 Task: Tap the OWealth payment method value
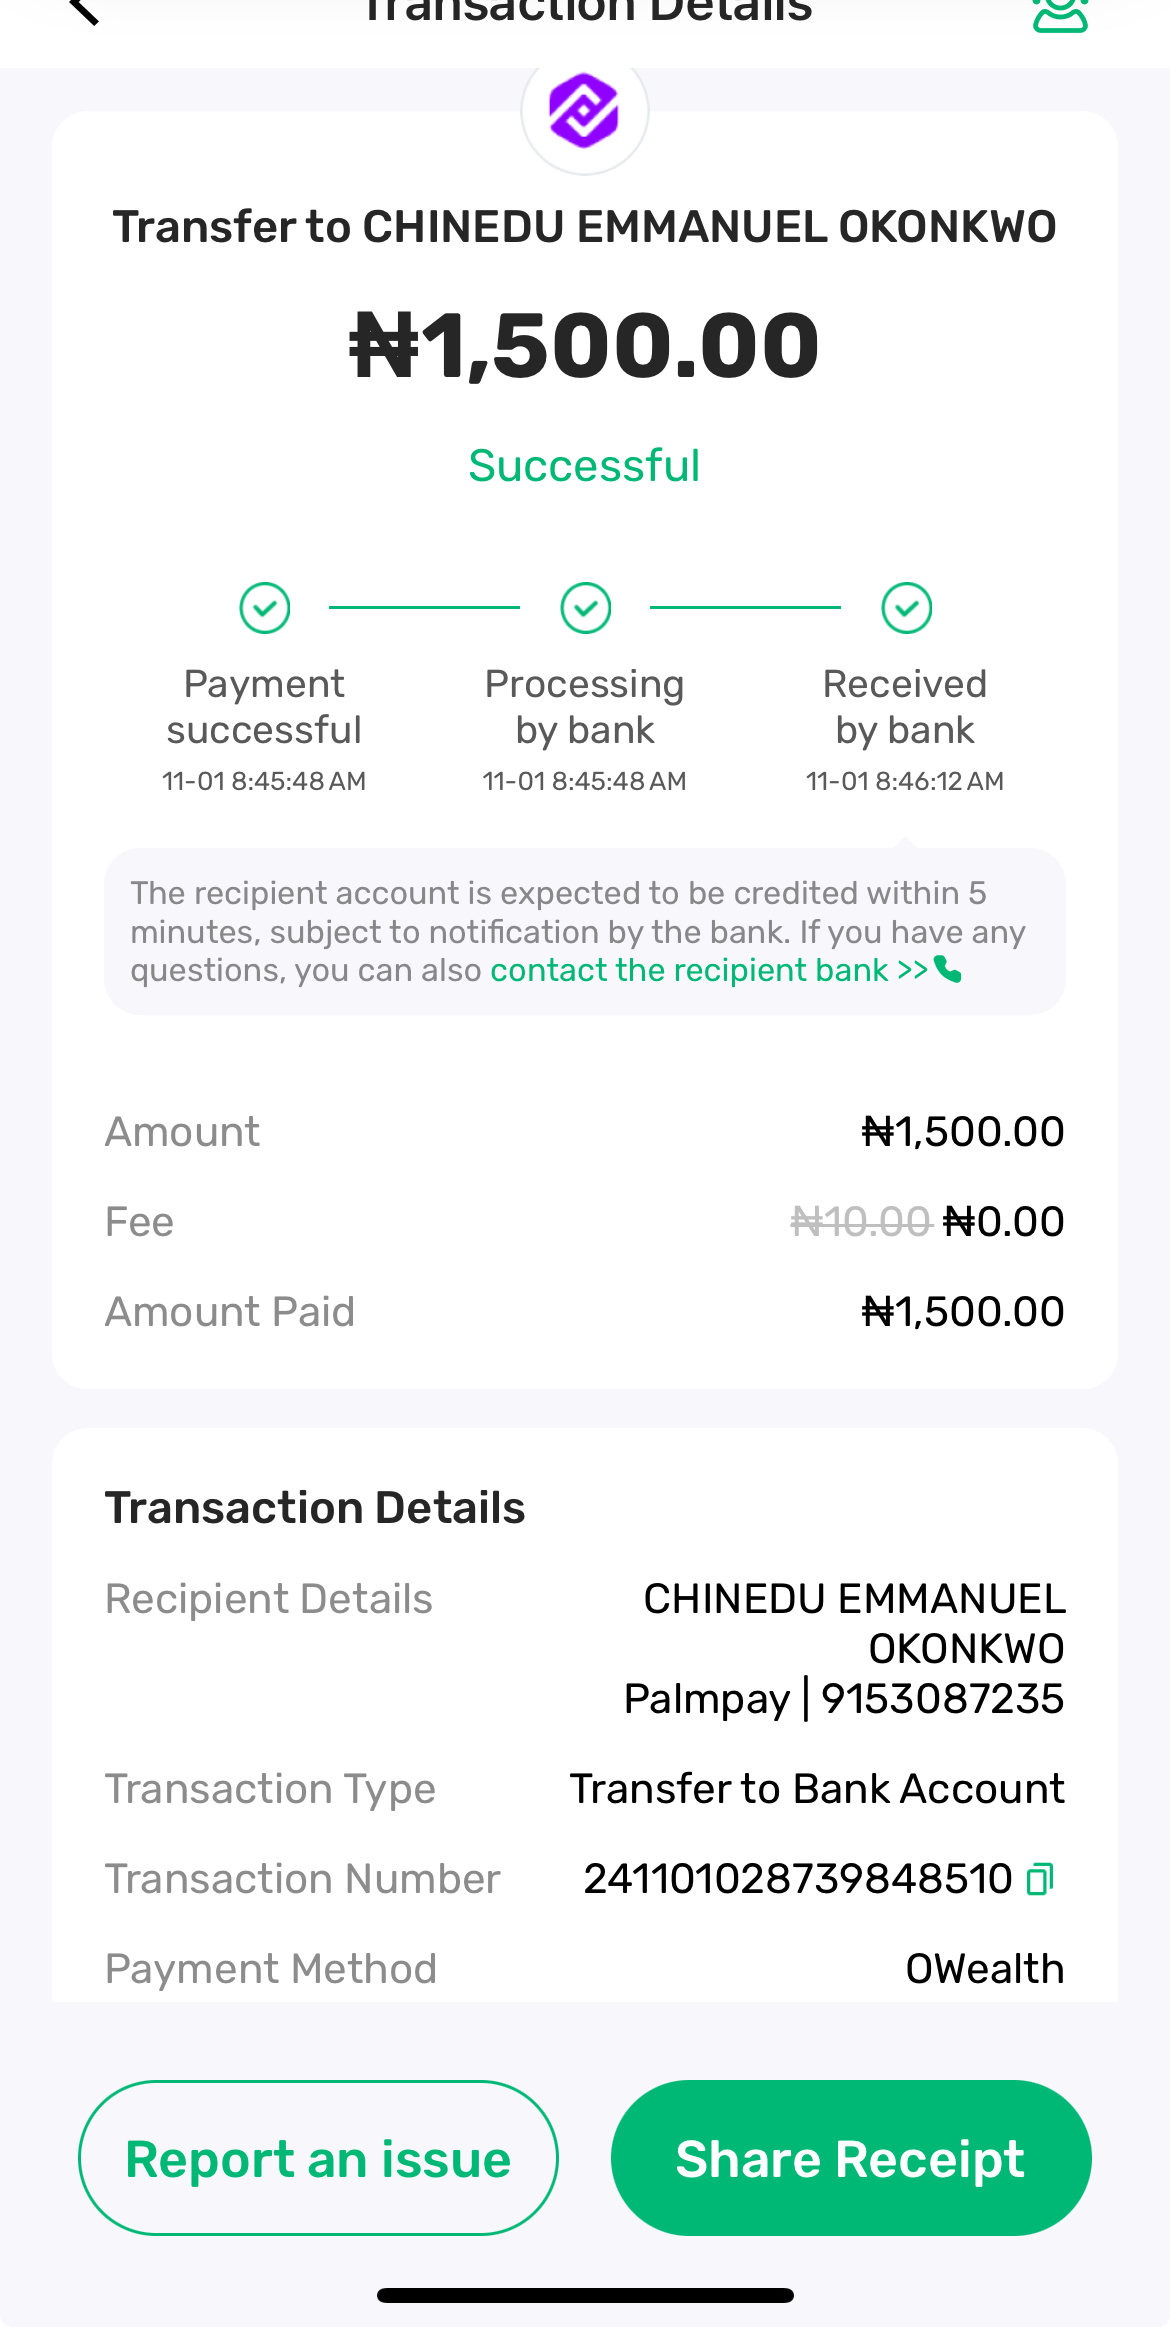click(984, 1969)
